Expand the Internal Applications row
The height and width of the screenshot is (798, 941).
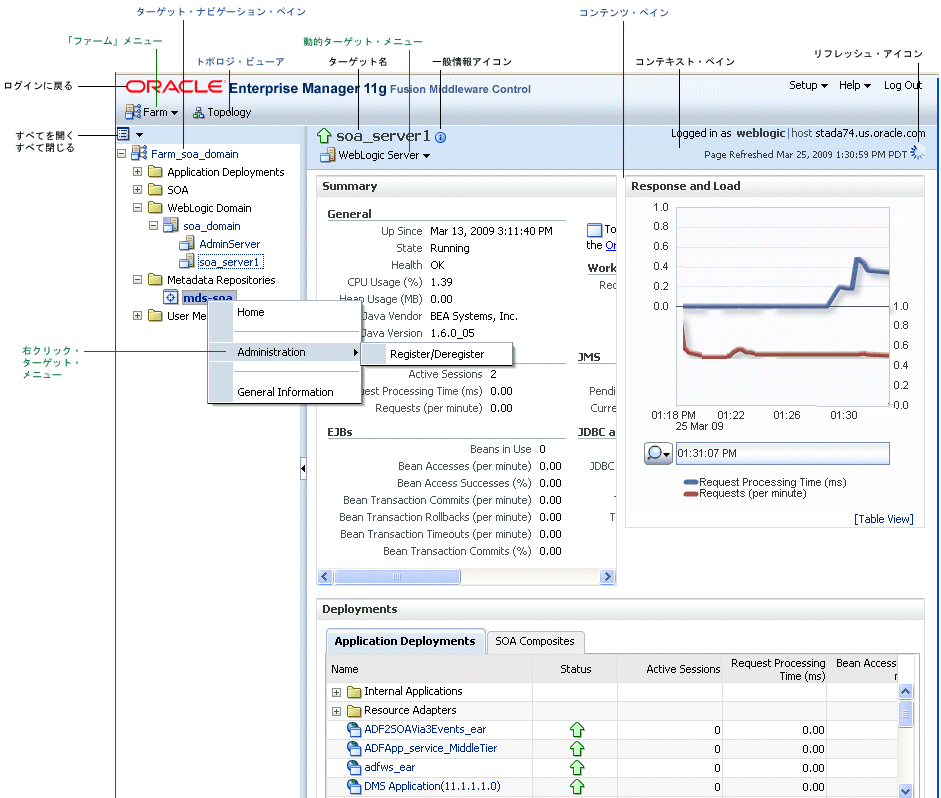tap(336, 692)
